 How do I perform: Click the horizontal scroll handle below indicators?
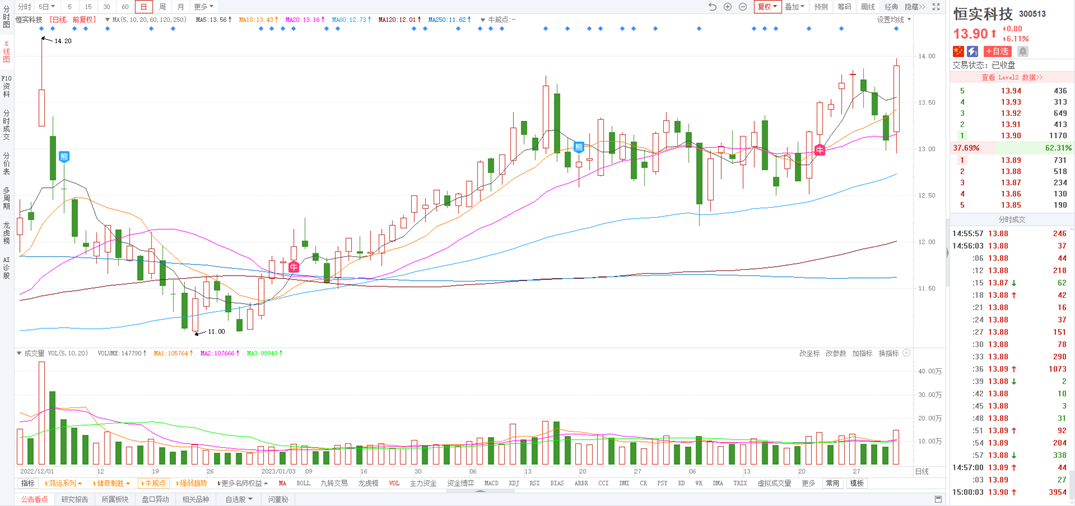[x=480, y=491]
